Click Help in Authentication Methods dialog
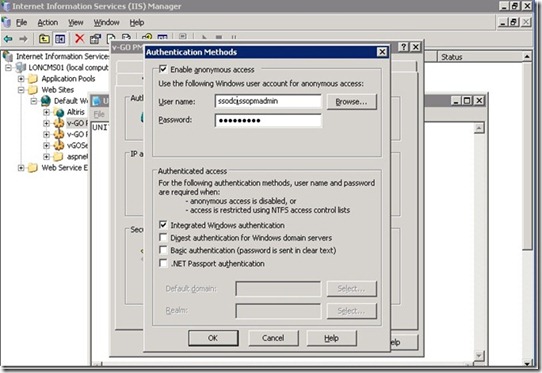Viewport: 542px width, 373px height. [x=331, y=338]
